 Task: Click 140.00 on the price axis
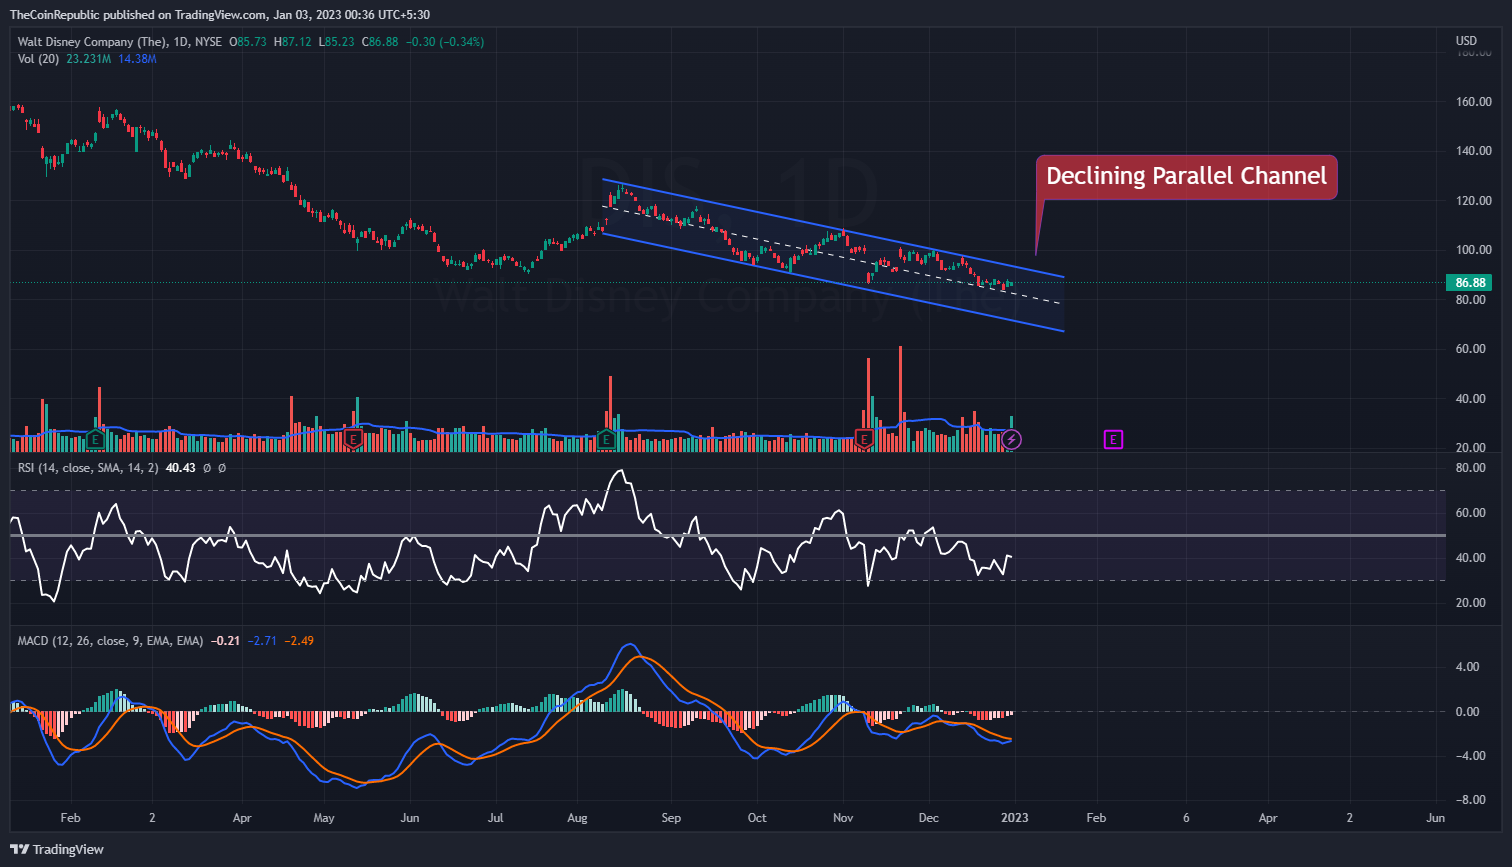tap(1472, 151)
